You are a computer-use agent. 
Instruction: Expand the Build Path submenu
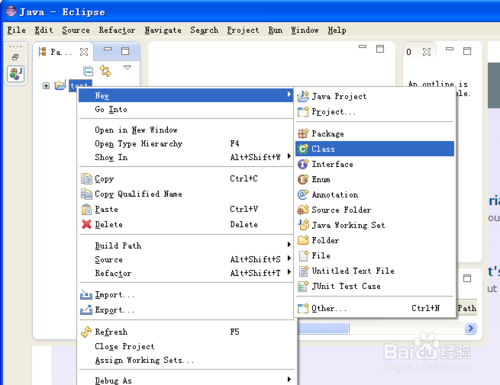coord(186,246)
